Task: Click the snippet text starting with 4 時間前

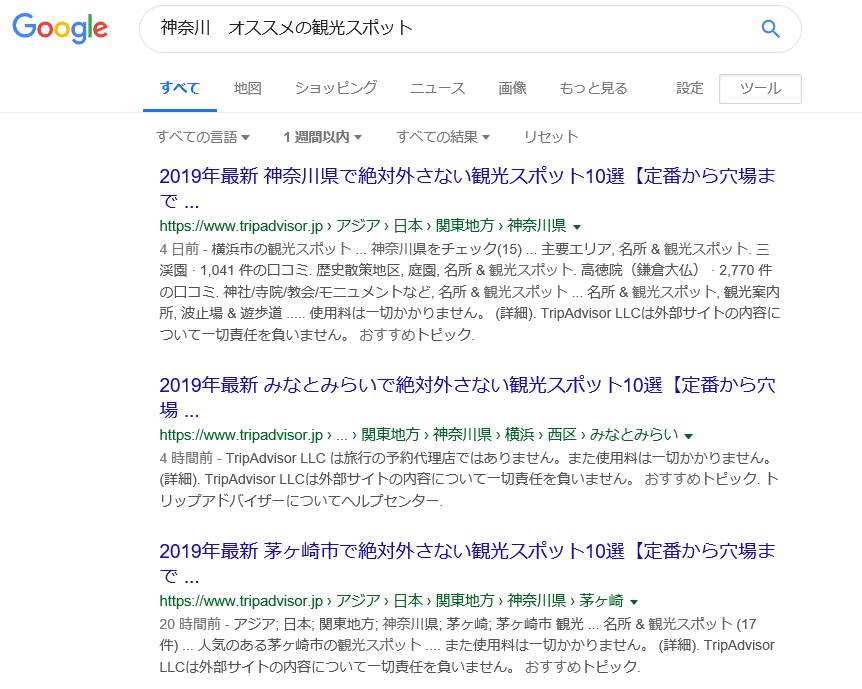Action: click(x=469, y=479)
